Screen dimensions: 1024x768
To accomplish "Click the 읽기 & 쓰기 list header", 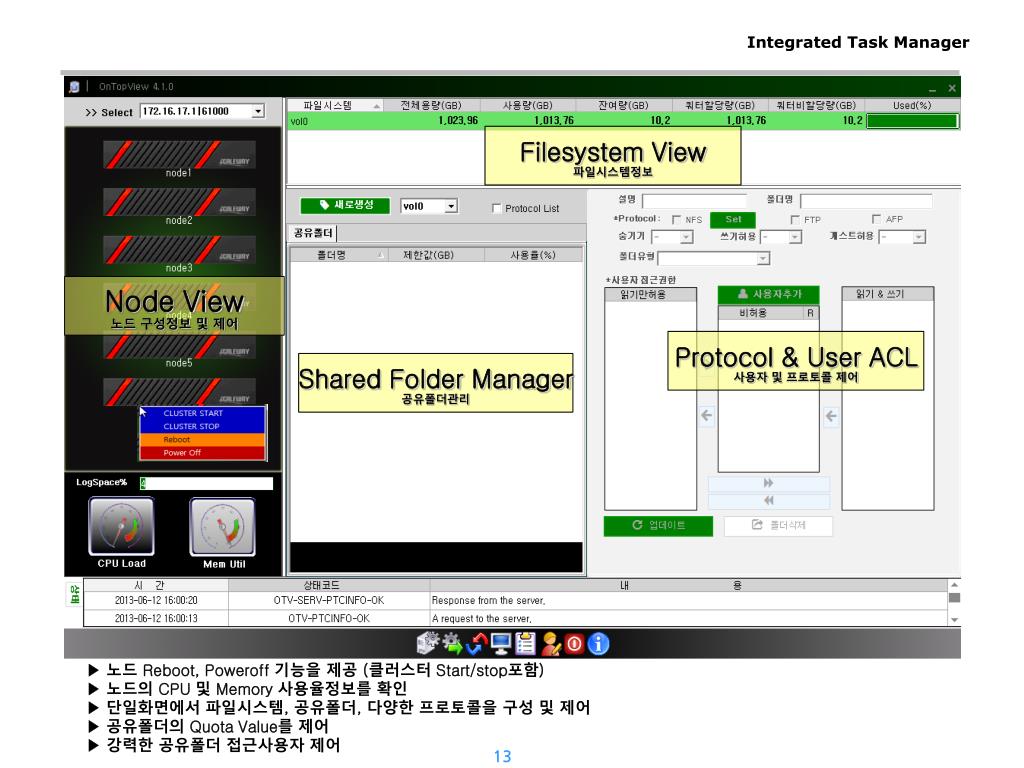I will click(888, 294).
